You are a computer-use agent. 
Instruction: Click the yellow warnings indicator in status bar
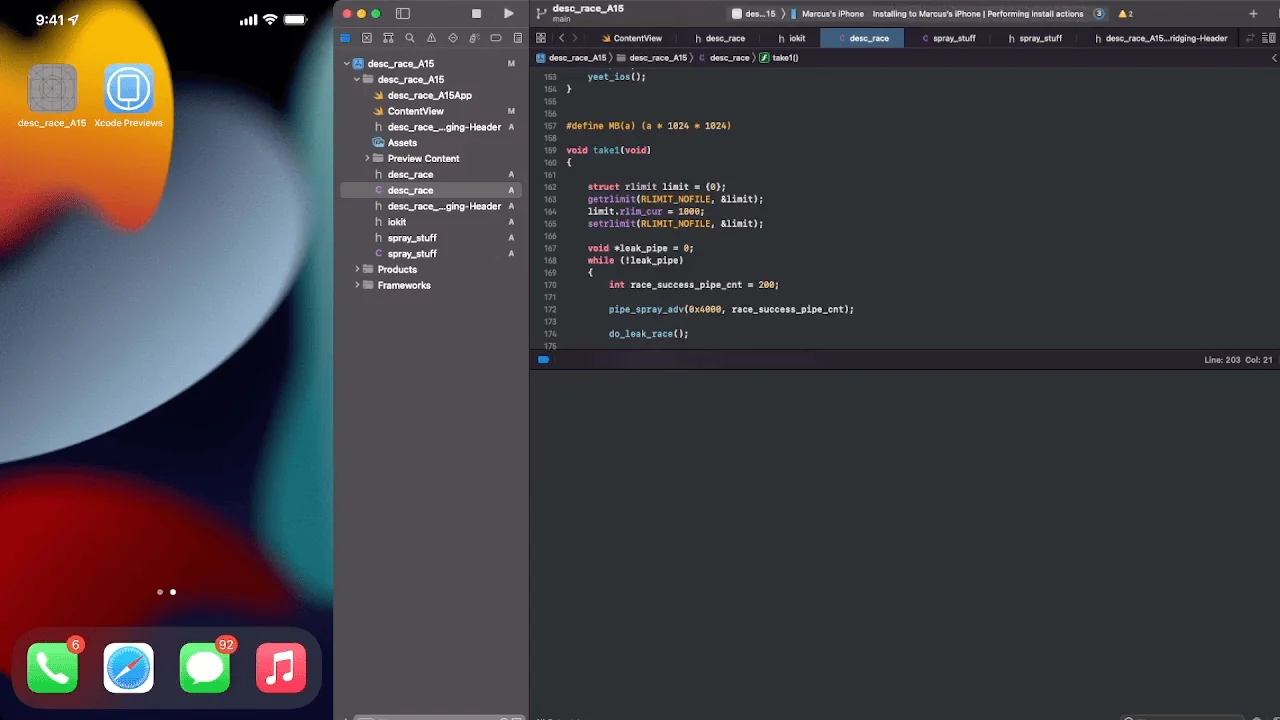tap(1125, 14)
